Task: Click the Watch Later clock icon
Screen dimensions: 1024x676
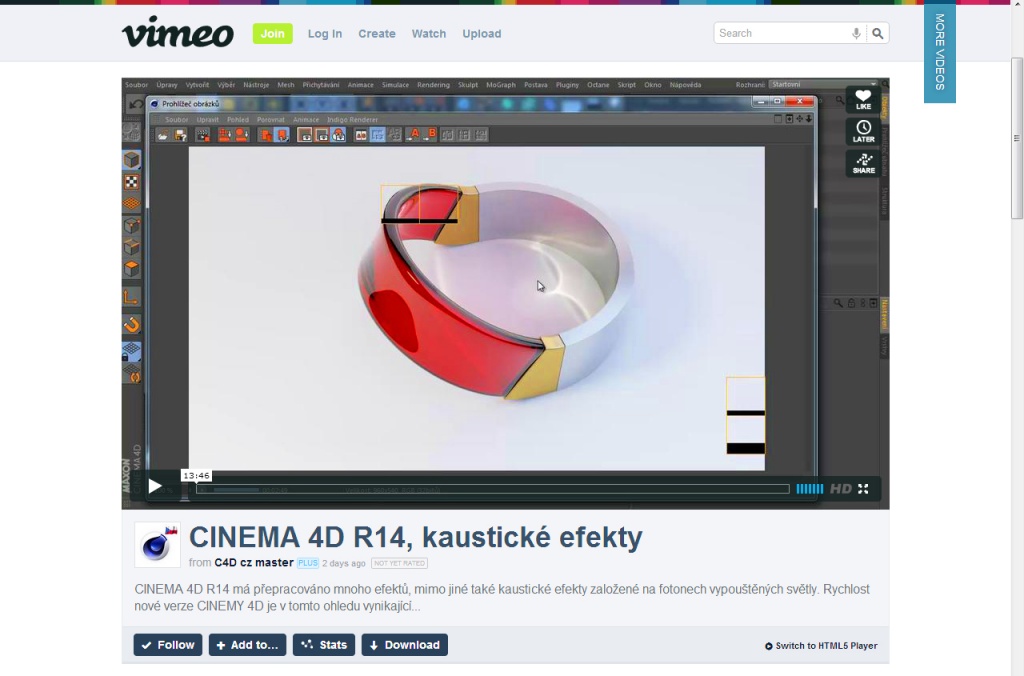Action: pyautogui.click(x=863, y=131)
